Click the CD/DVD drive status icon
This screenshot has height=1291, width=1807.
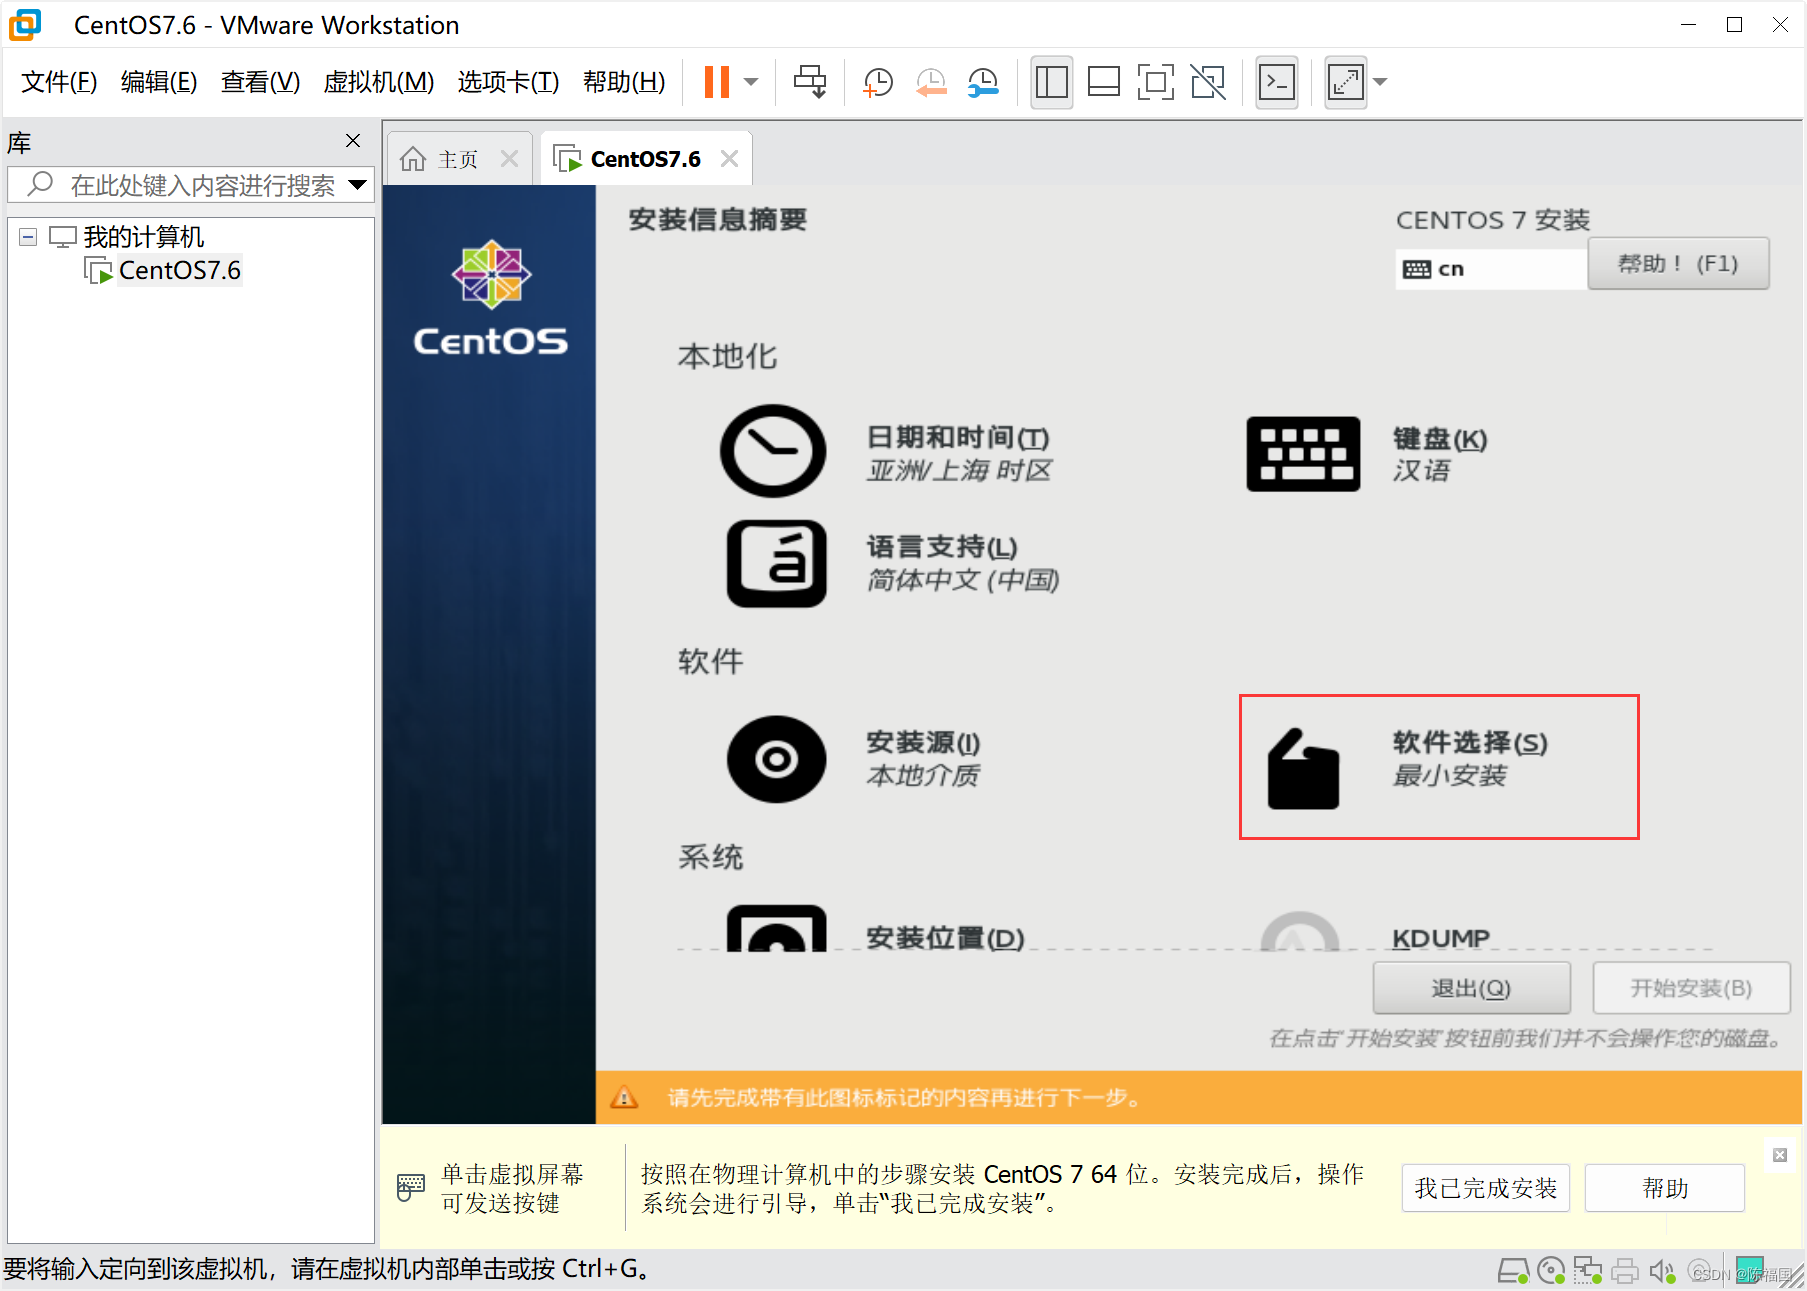(x=1551, y=1271)
